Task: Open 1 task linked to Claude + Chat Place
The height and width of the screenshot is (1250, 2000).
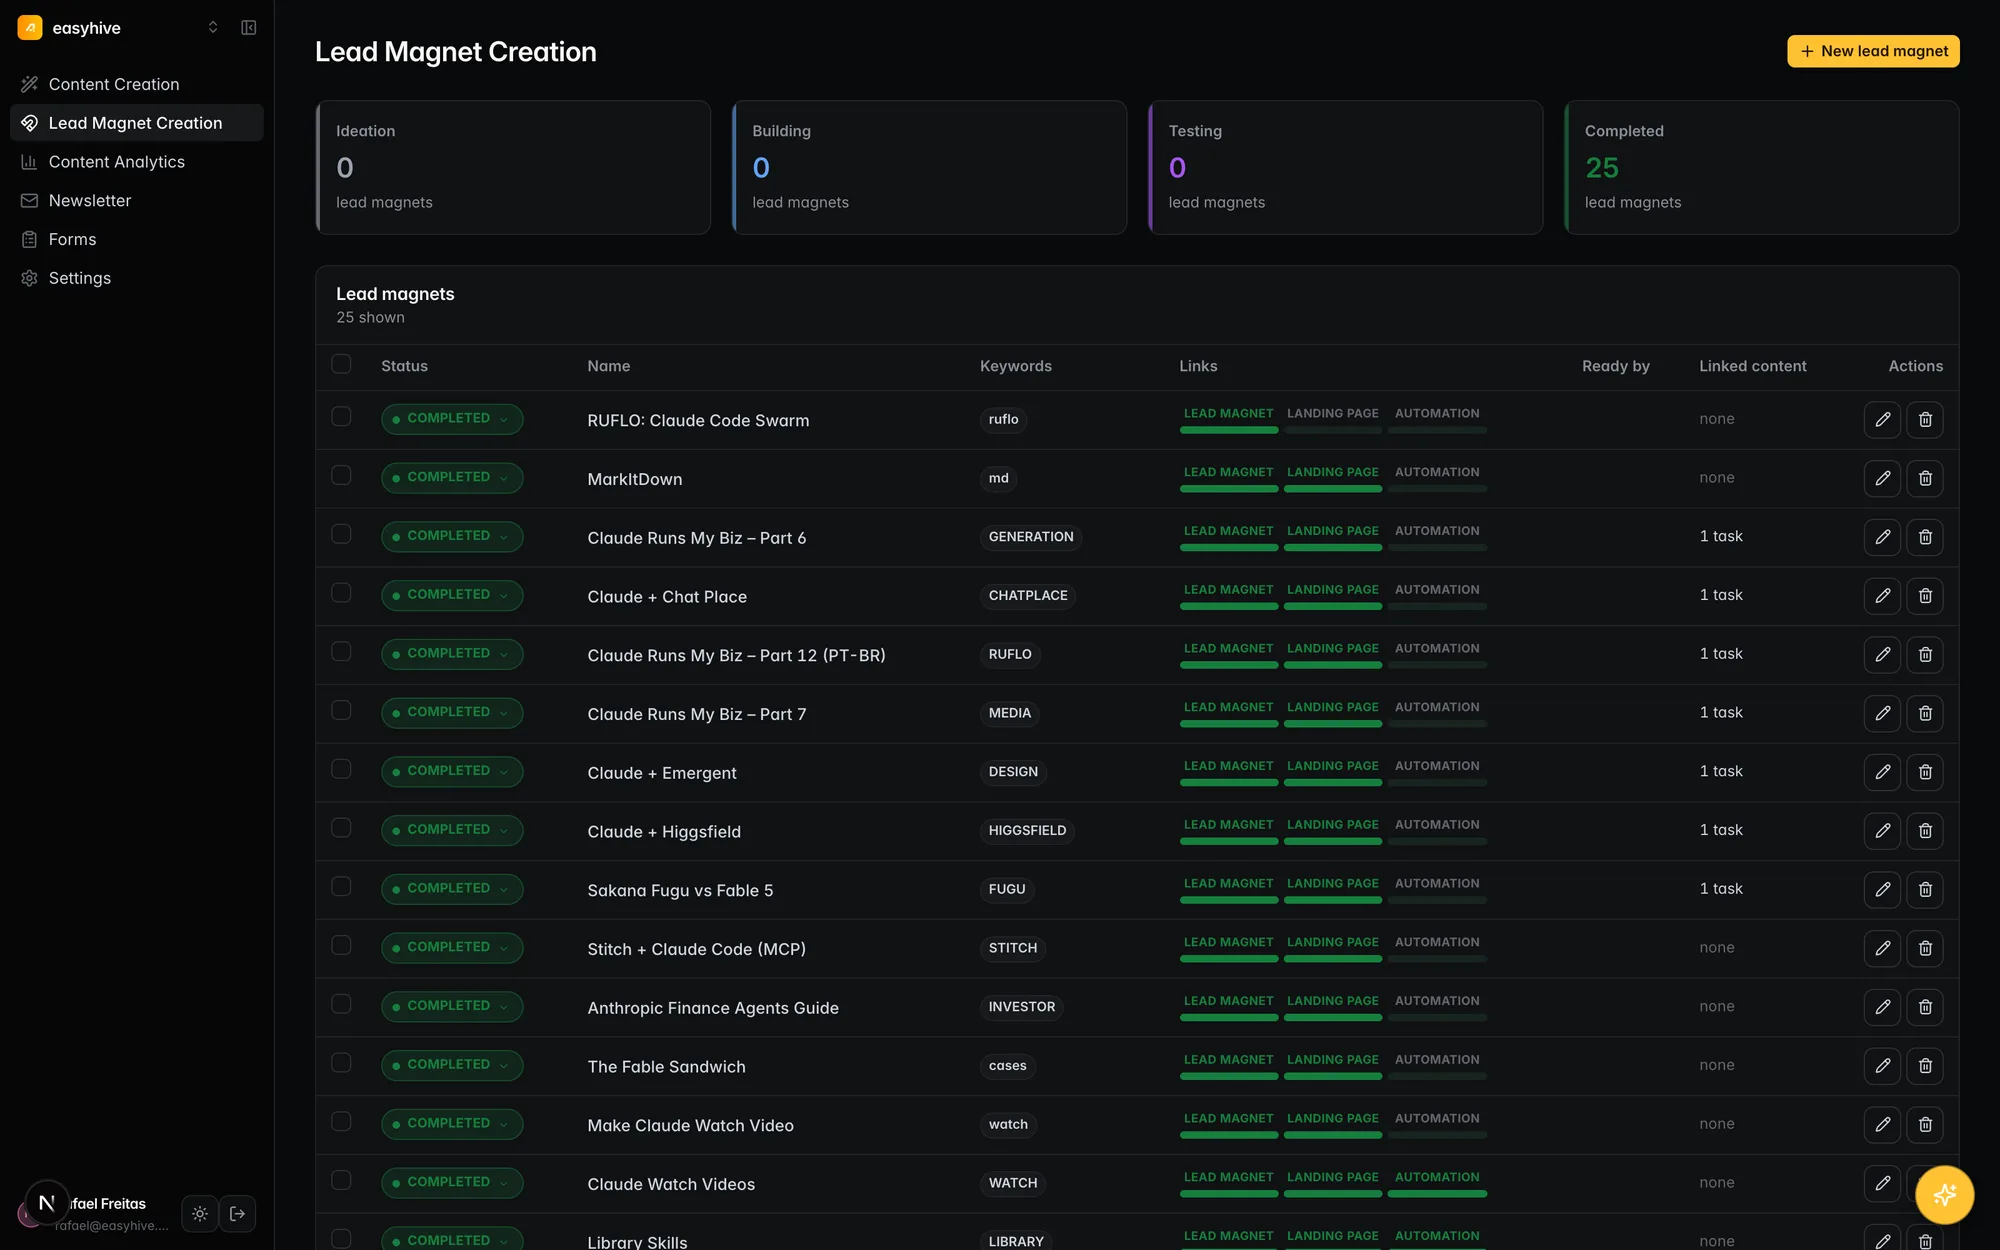Action: 1721,595
